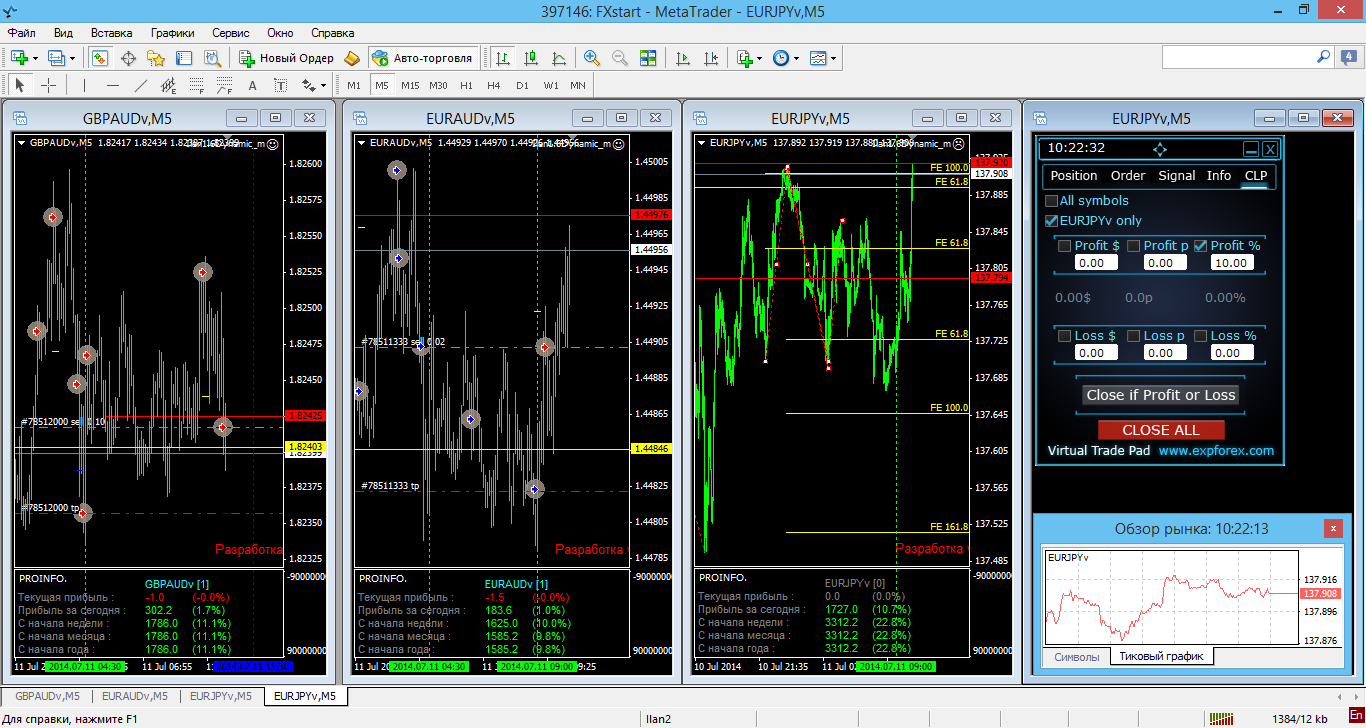Expand the new chart dropdown arrow
1366x728 pixels.
click(35, 59)
